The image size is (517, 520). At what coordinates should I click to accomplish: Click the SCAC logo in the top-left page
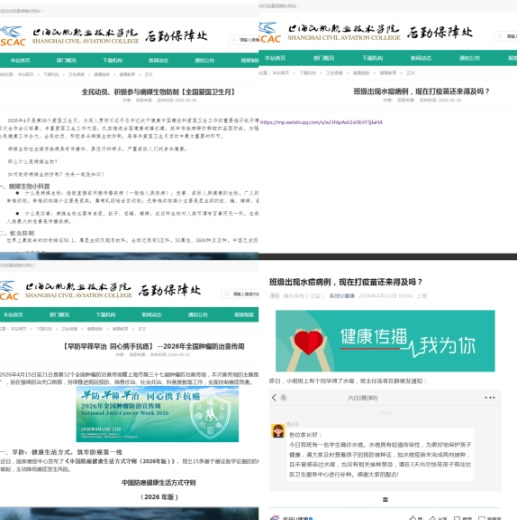coord(13,36)
